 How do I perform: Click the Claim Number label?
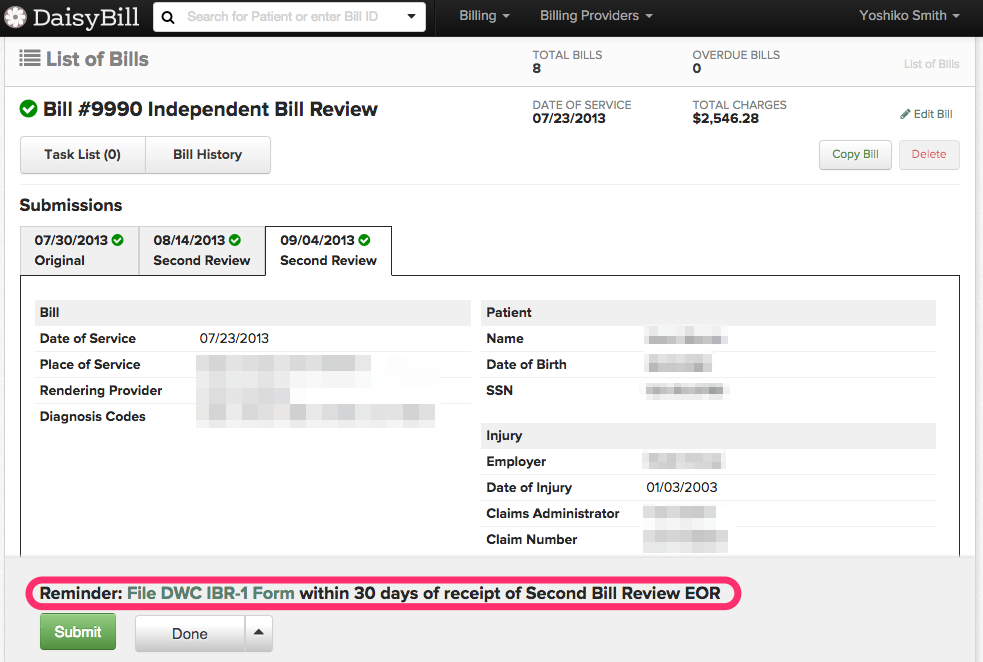click(x=532, y=539)
